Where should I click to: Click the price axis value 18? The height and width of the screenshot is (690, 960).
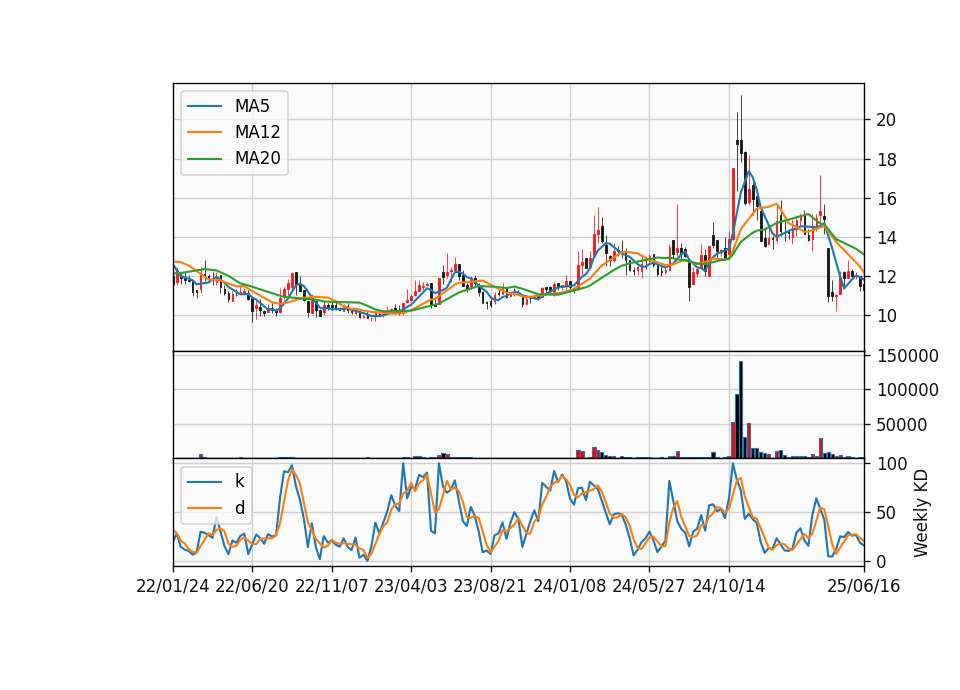(x=886, y=160)
